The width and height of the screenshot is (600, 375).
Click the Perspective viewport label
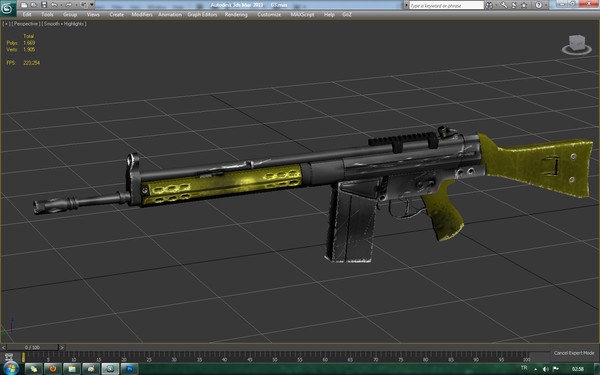(25, 24)
